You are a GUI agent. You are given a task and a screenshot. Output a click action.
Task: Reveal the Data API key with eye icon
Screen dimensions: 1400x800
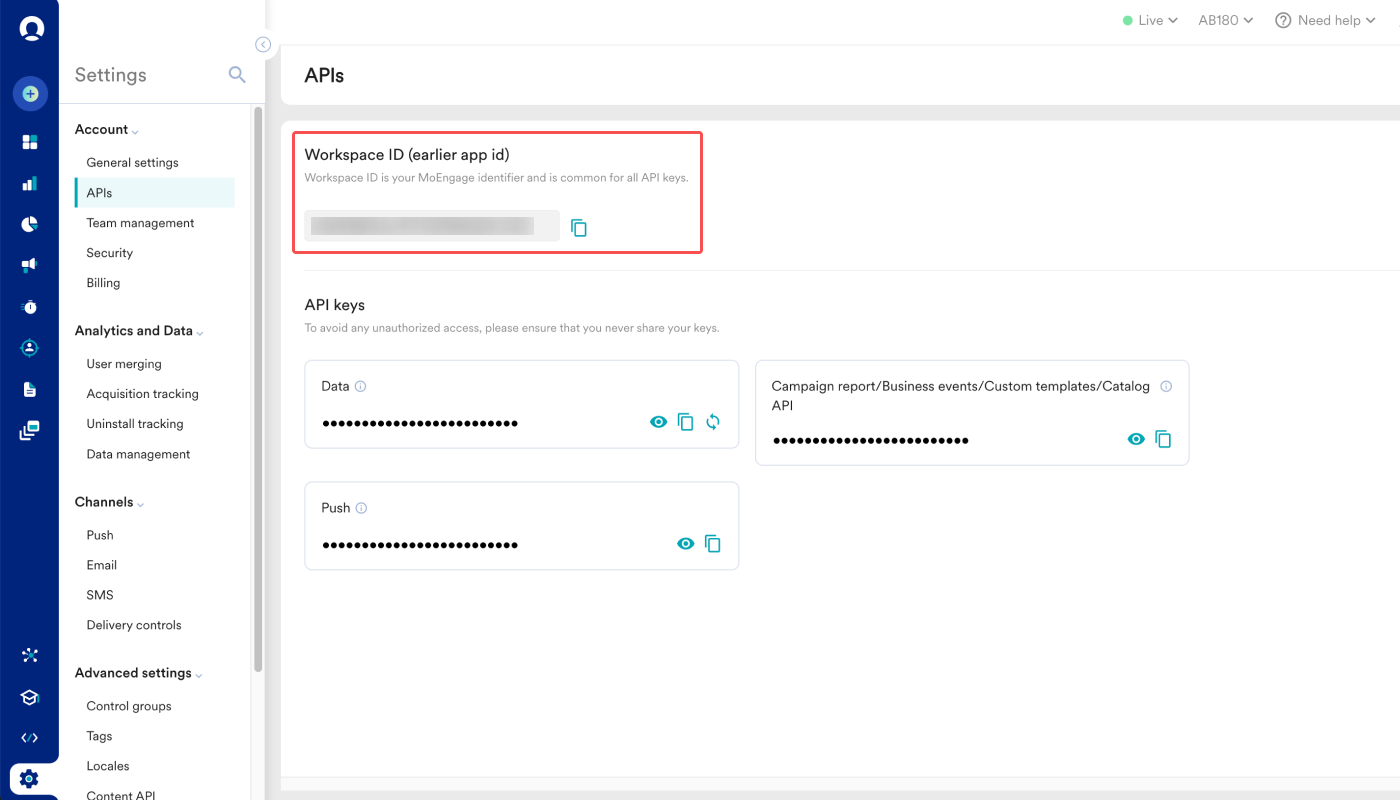(658, 422)
